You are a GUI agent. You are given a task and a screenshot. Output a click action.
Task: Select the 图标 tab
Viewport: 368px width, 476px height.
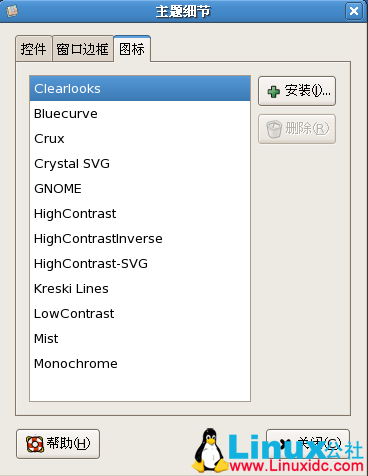click(x=132, y=49)
